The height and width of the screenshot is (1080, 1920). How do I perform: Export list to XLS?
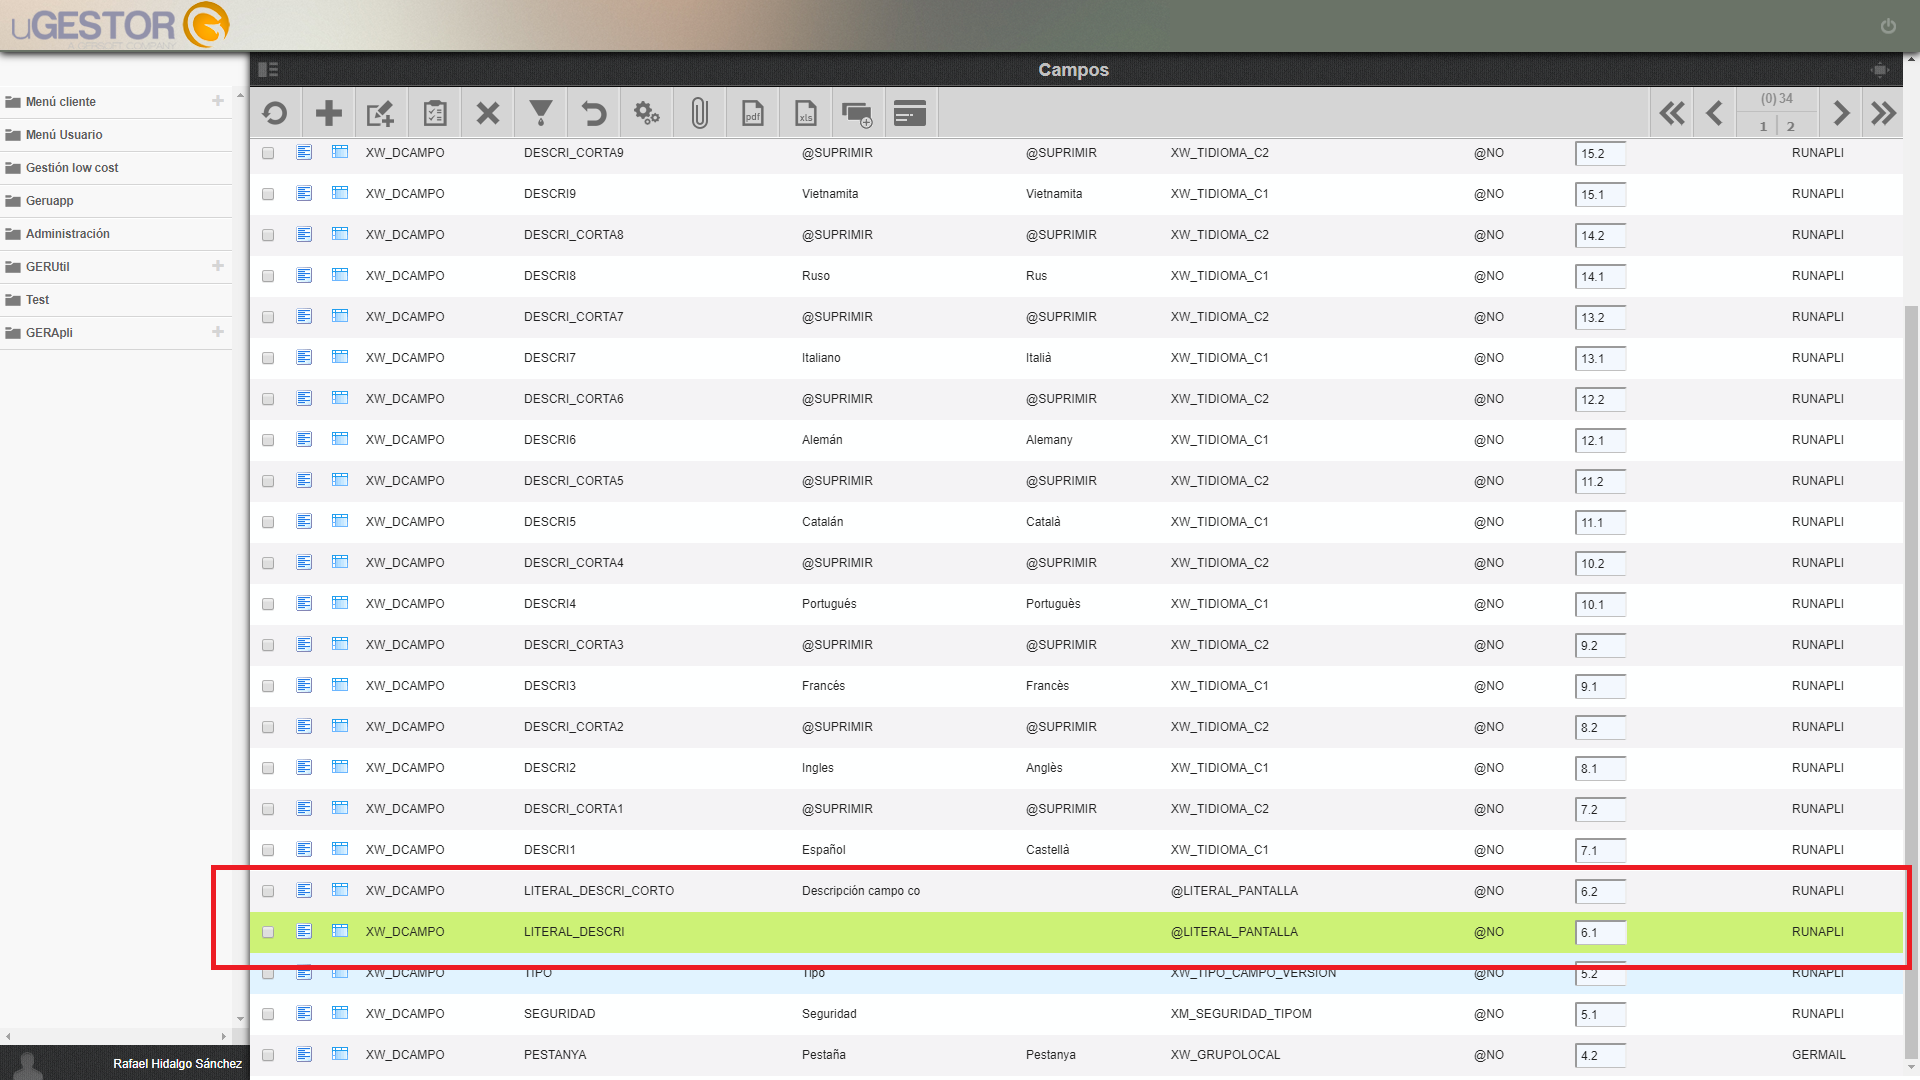[806, 114]
